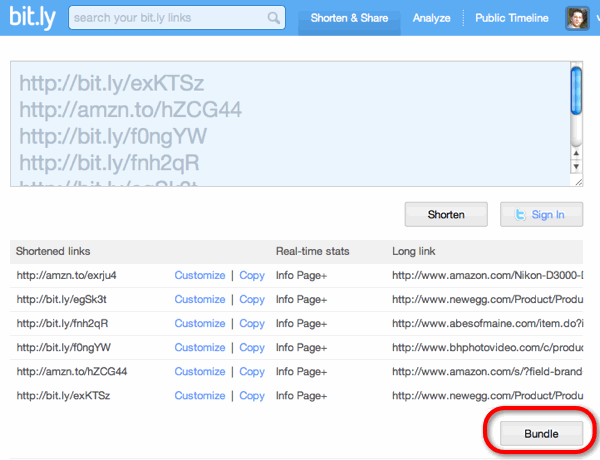The image size is (600, 460).
Task: Customize the bit.ly/fnh2qR link
Action: tap(200, 323)
